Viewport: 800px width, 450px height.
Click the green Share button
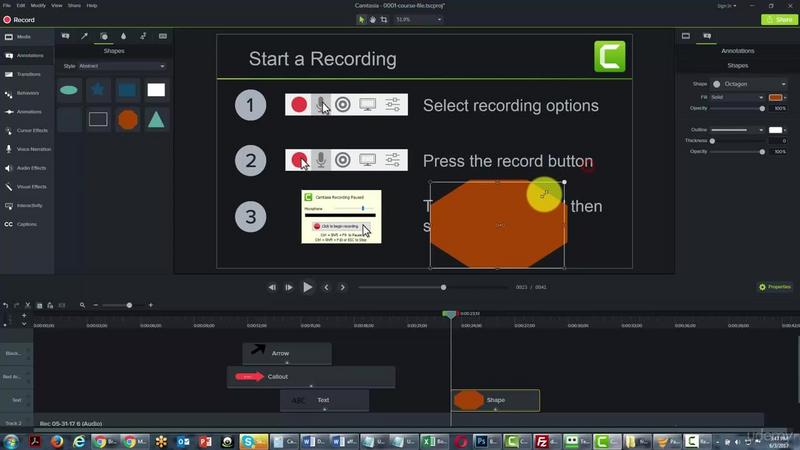tap(779, 19)
